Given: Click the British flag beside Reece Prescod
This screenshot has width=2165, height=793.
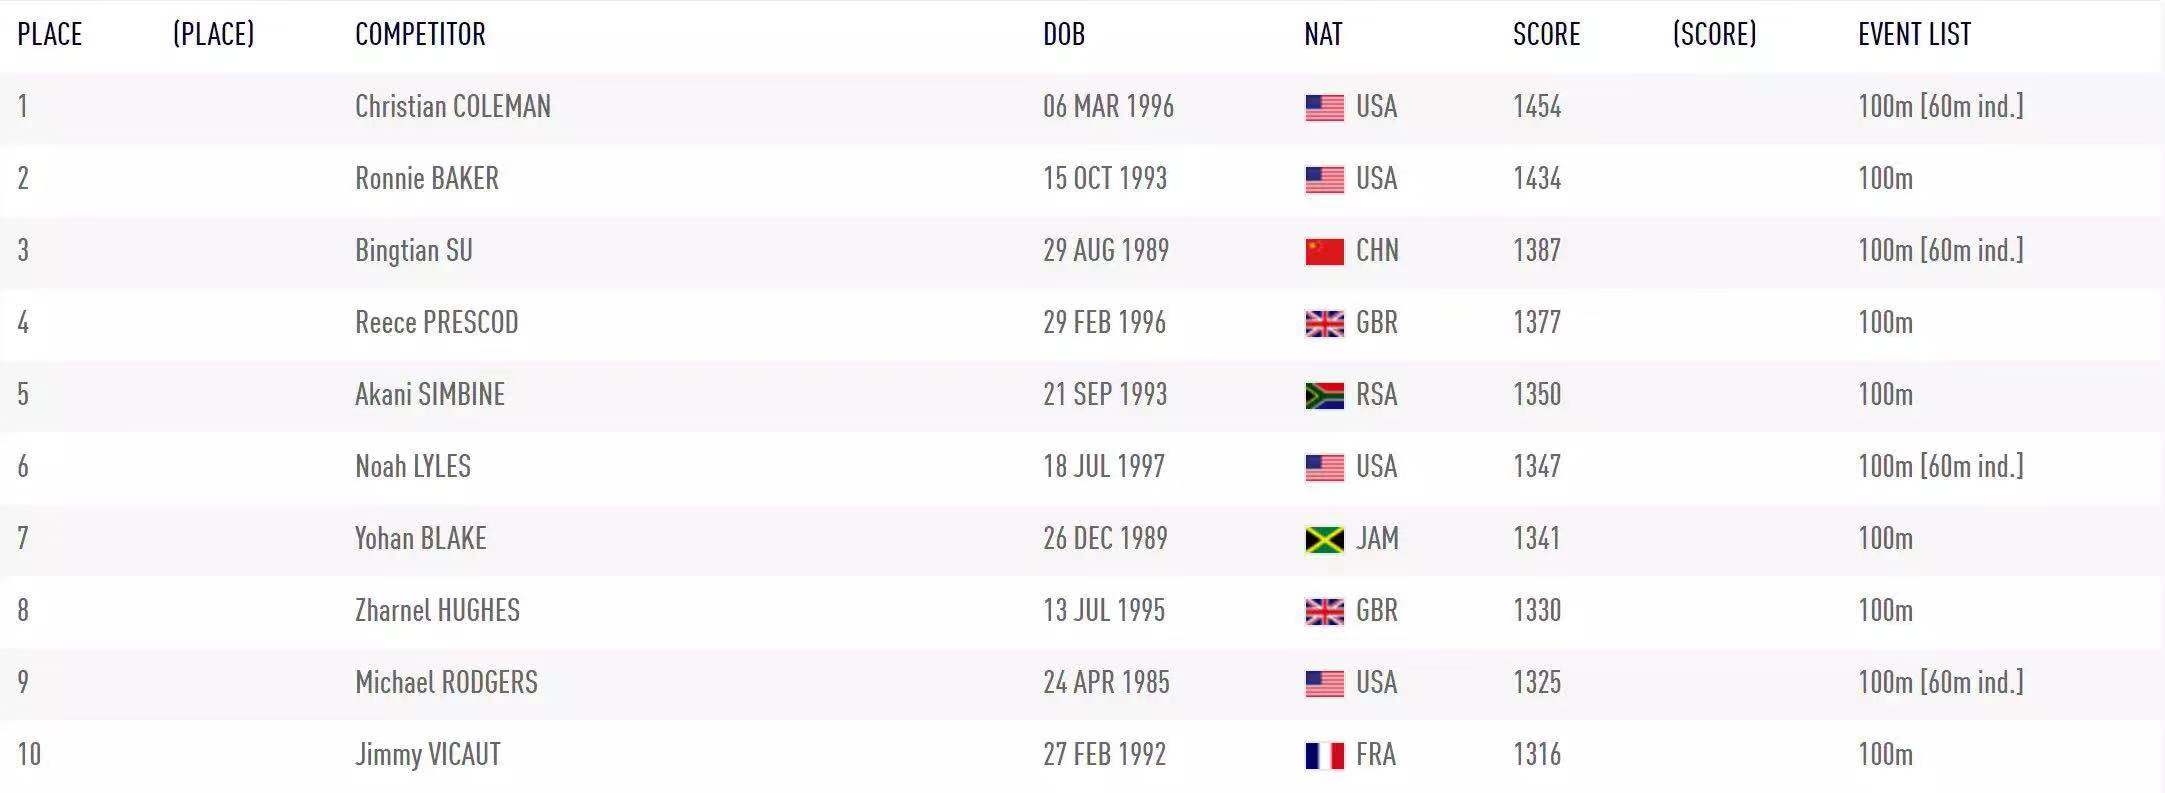Looking at the screenshot, I should coord(1324,323).
